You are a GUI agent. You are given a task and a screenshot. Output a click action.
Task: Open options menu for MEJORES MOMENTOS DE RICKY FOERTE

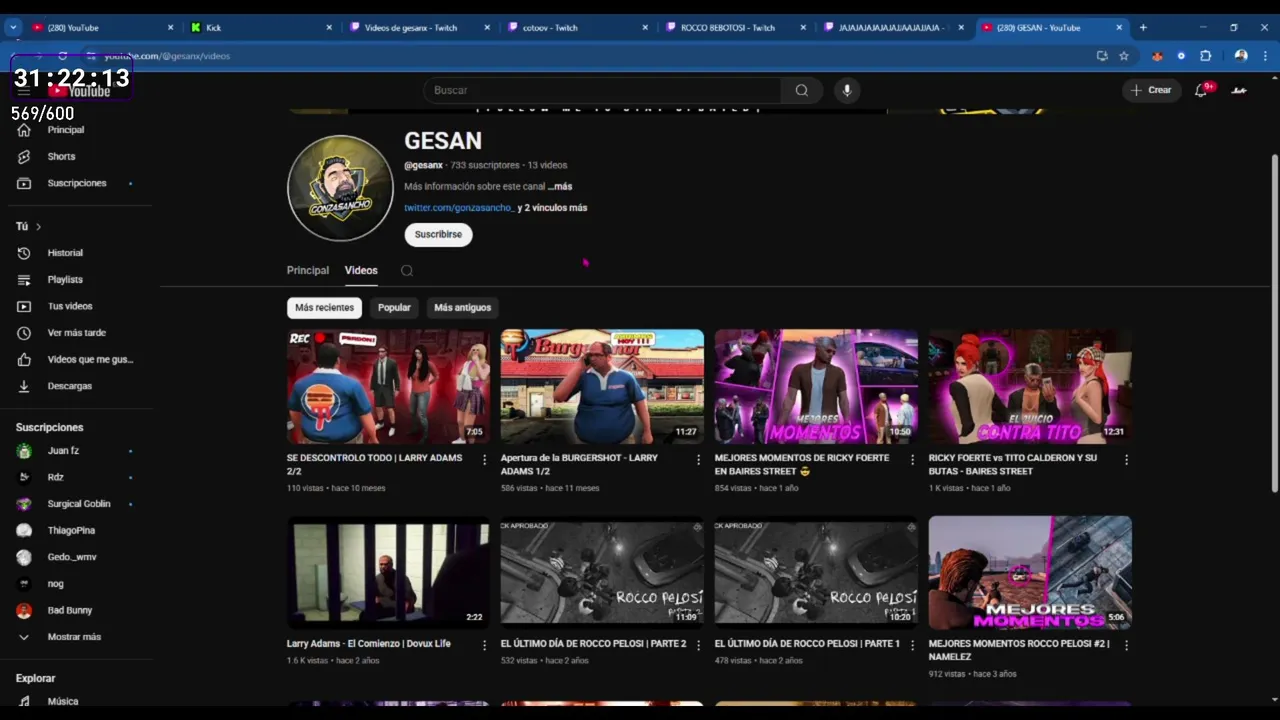click(912, 460)
